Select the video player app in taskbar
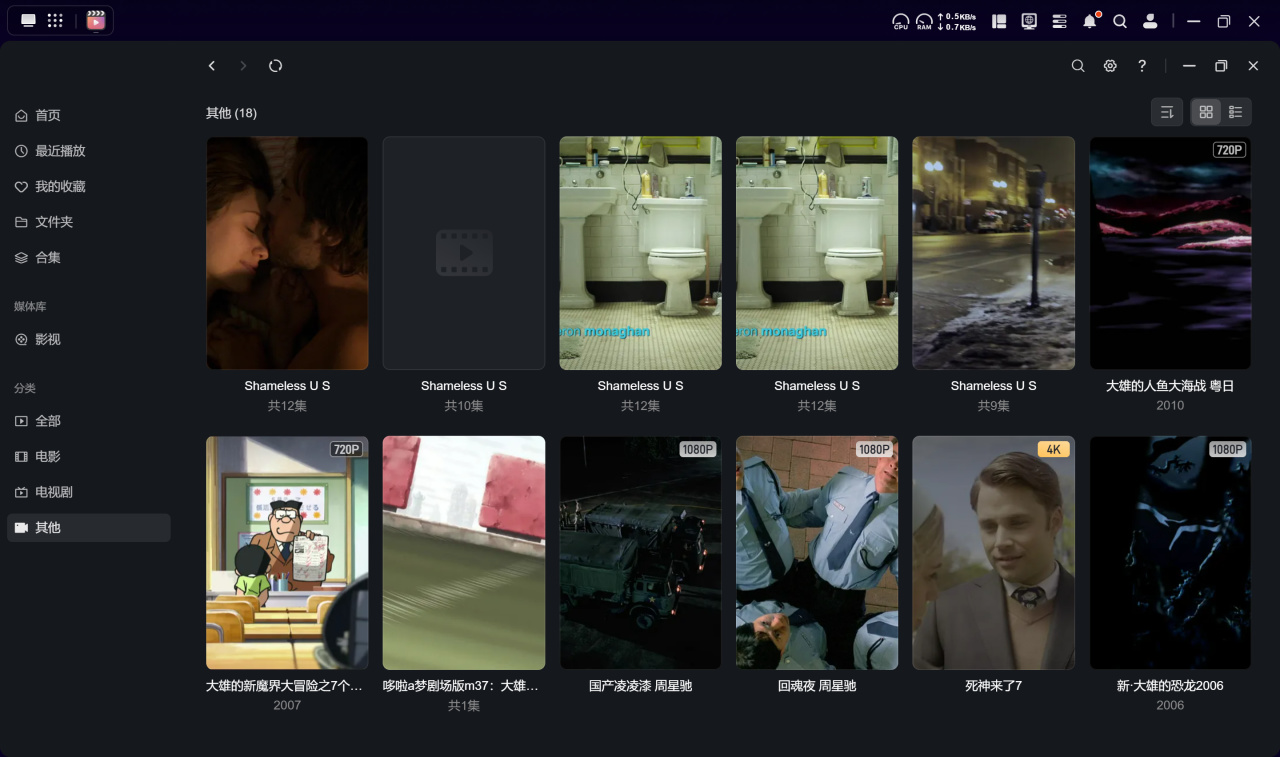Screen dimensions: 1280x757 click(96, 21)
